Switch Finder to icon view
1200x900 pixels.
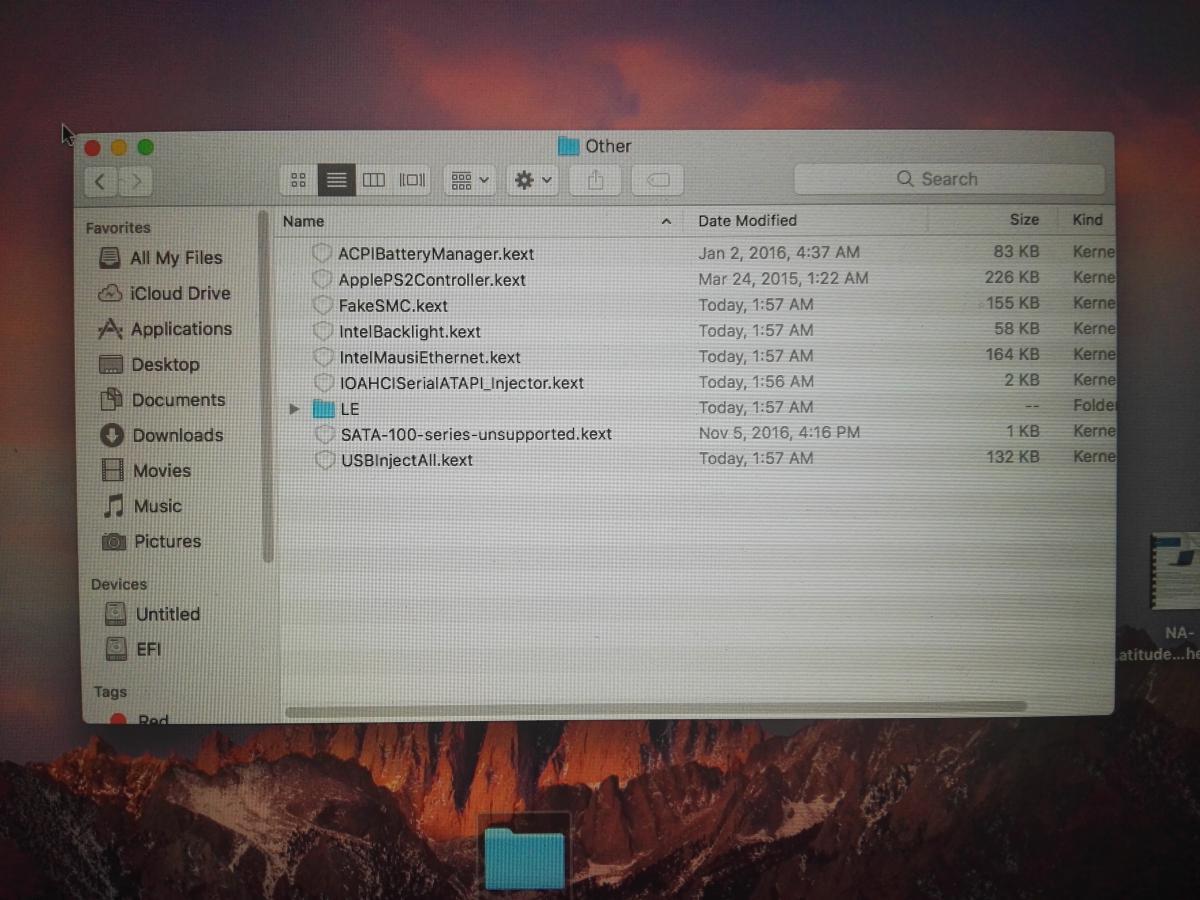pyautogui.click(x=298, y=180)
